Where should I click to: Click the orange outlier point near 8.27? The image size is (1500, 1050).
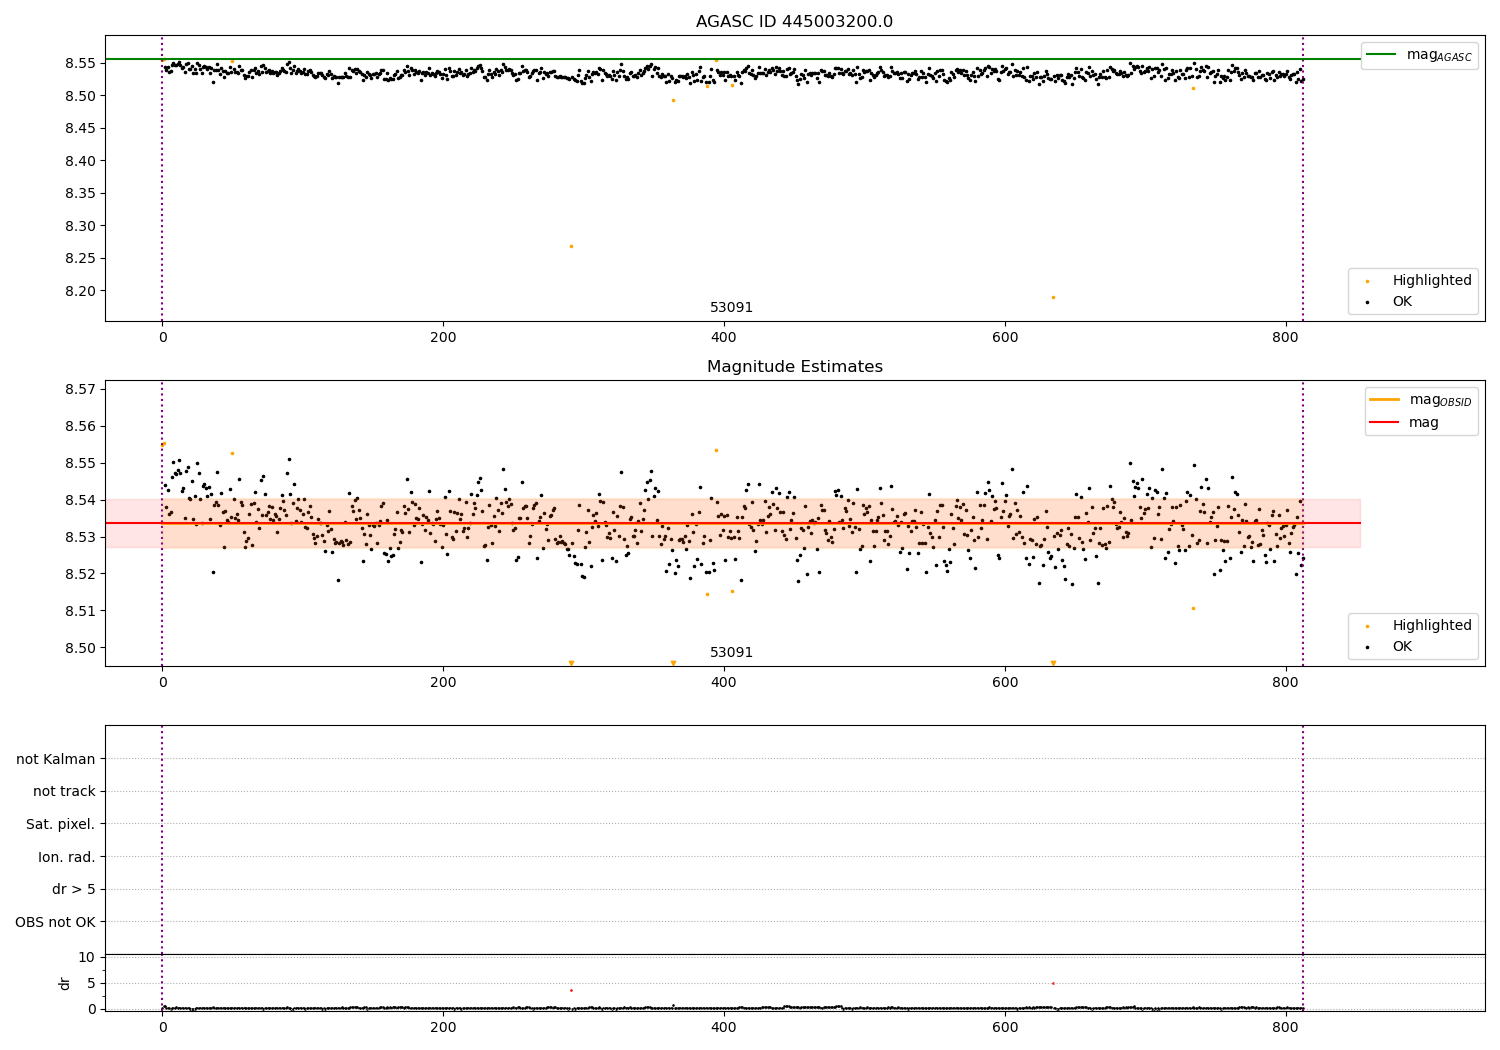(x=571, y=246)
